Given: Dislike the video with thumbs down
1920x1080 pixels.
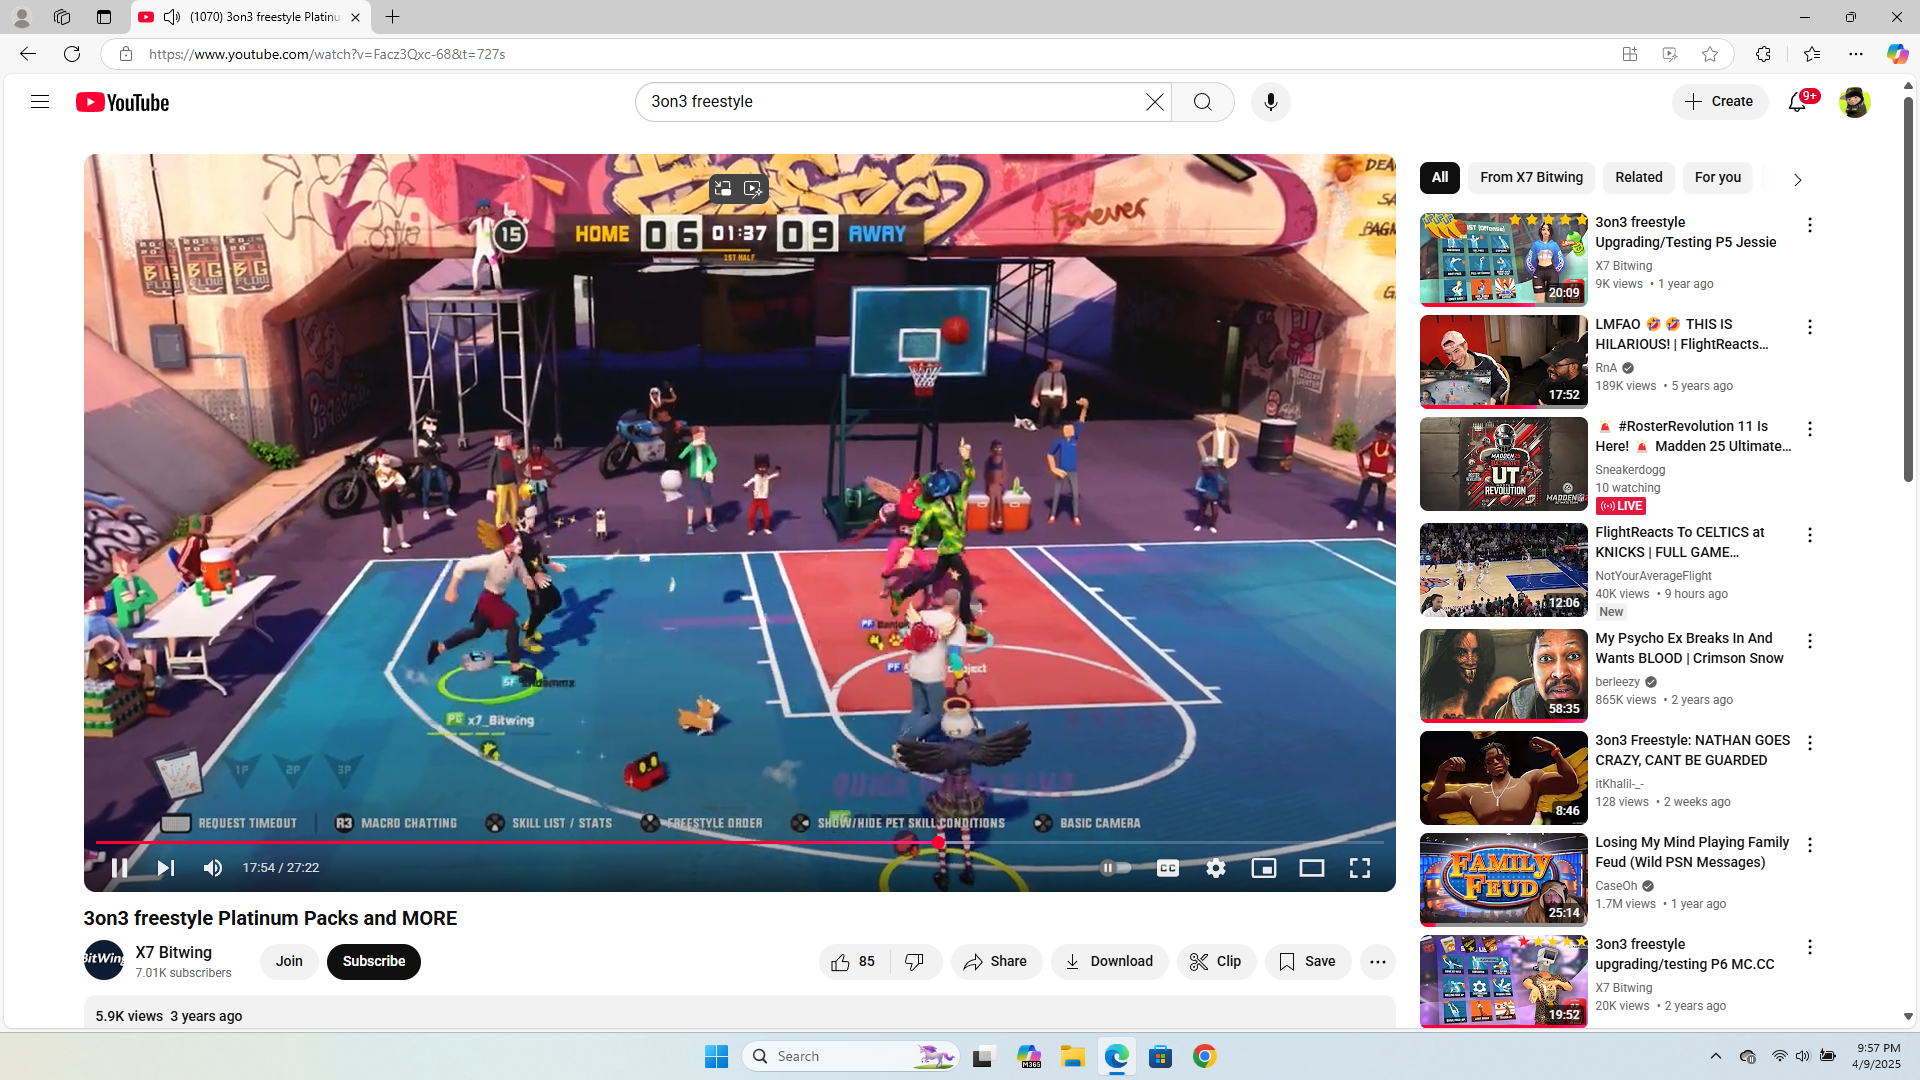Looking at the screenshot, I should pos(915,962).
